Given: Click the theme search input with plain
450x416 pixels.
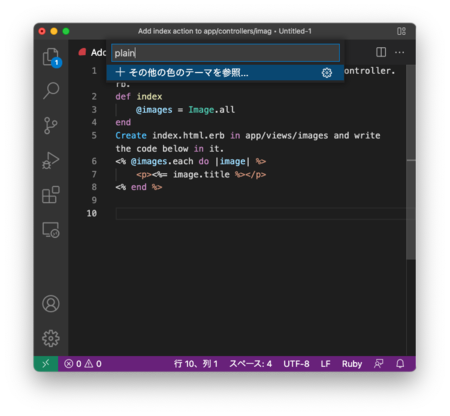Looking at the screenshot, I should (x=226, y=53).
